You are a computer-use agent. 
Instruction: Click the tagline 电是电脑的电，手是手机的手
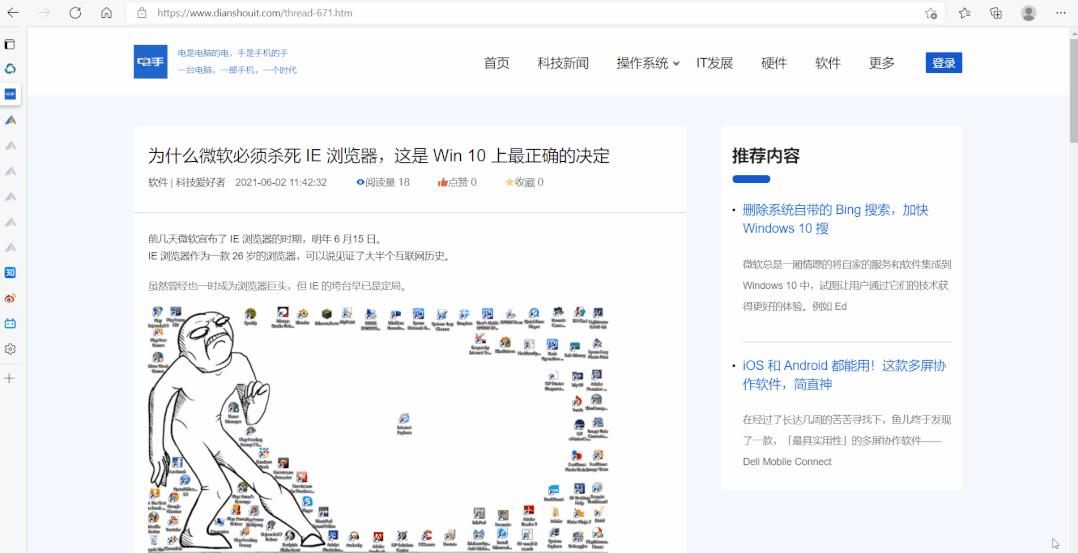coord(232,53)
